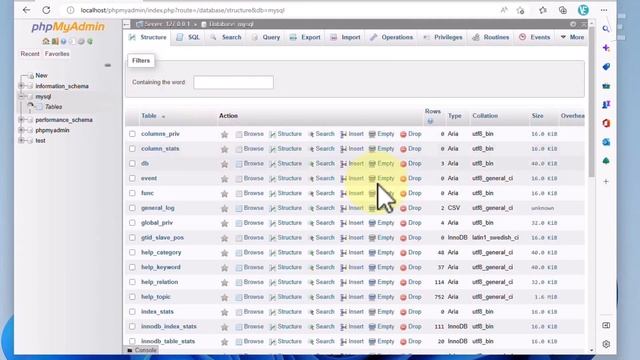Image resolution: width=640 pixels, height=360 pixels.
Task: Open Edge sidebar shopping tag icon
Action: tap(606, 67)
